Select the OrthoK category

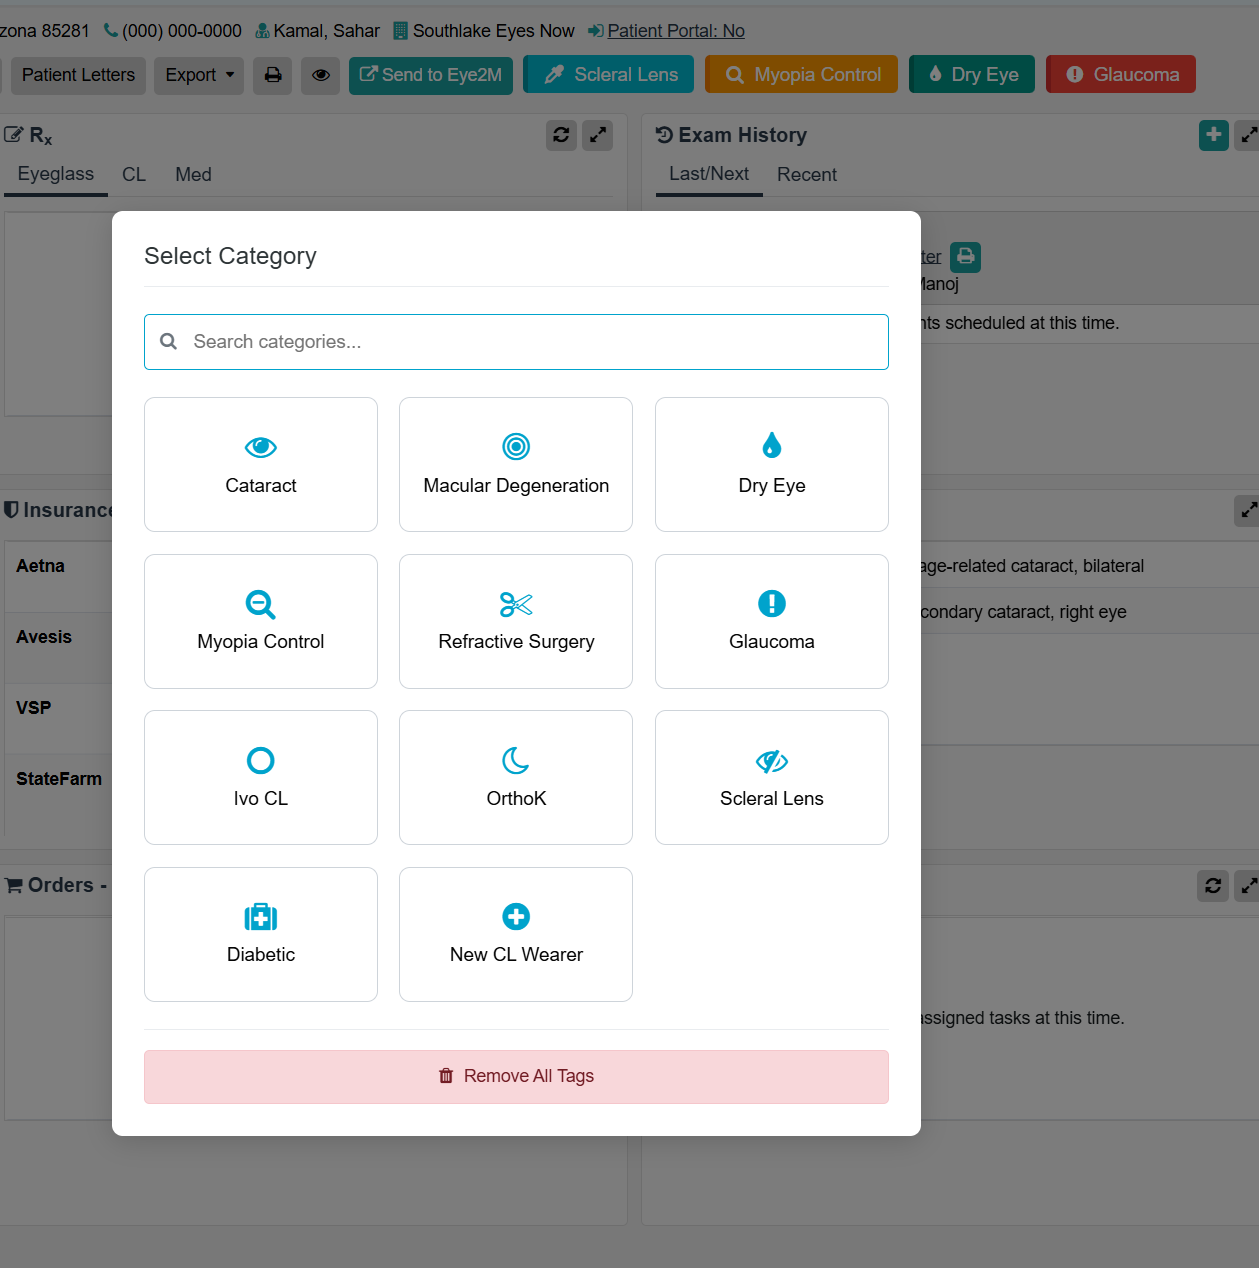[x=515, y=778]
